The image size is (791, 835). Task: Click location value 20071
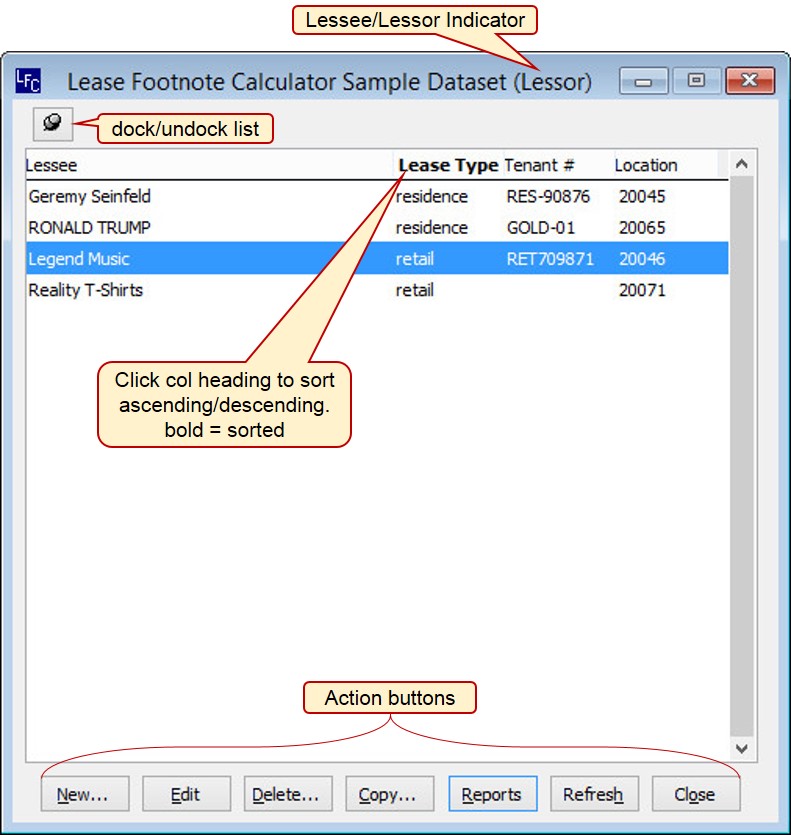642,290
